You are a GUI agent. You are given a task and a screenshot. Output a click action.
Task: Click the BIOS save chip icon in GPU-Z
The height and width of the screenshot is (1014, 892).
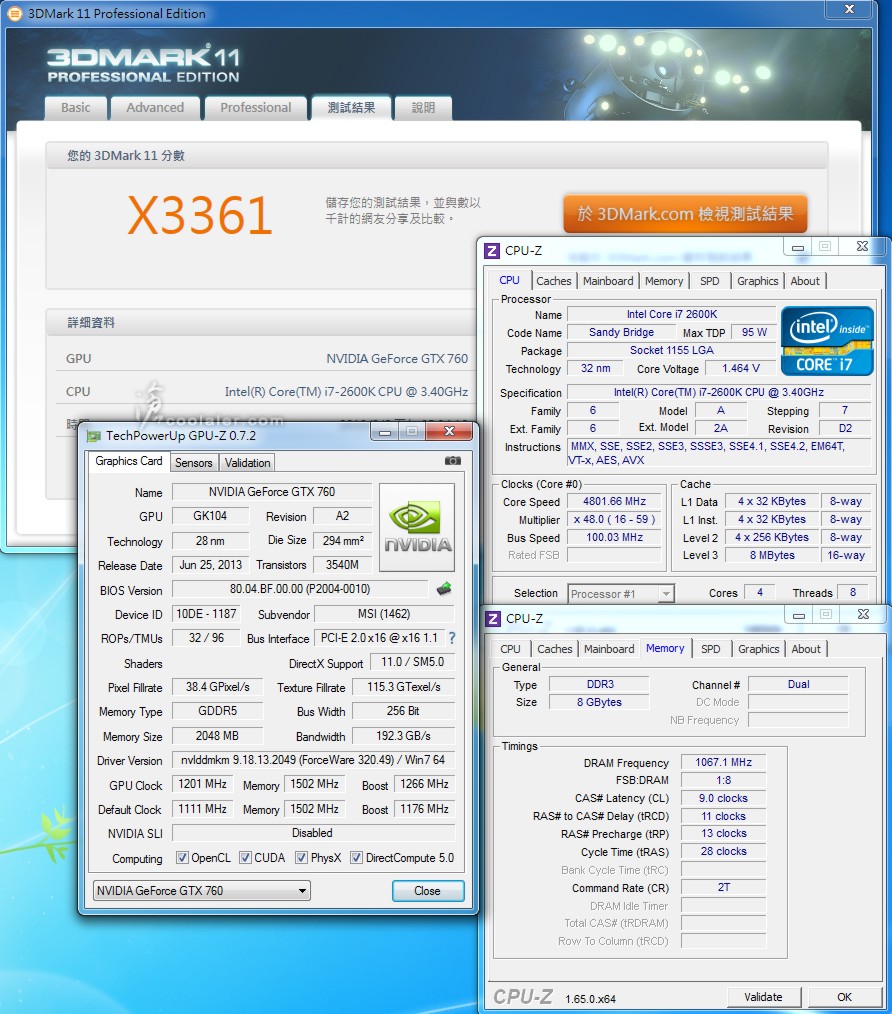pyautogui.click(x=444, y=589)
